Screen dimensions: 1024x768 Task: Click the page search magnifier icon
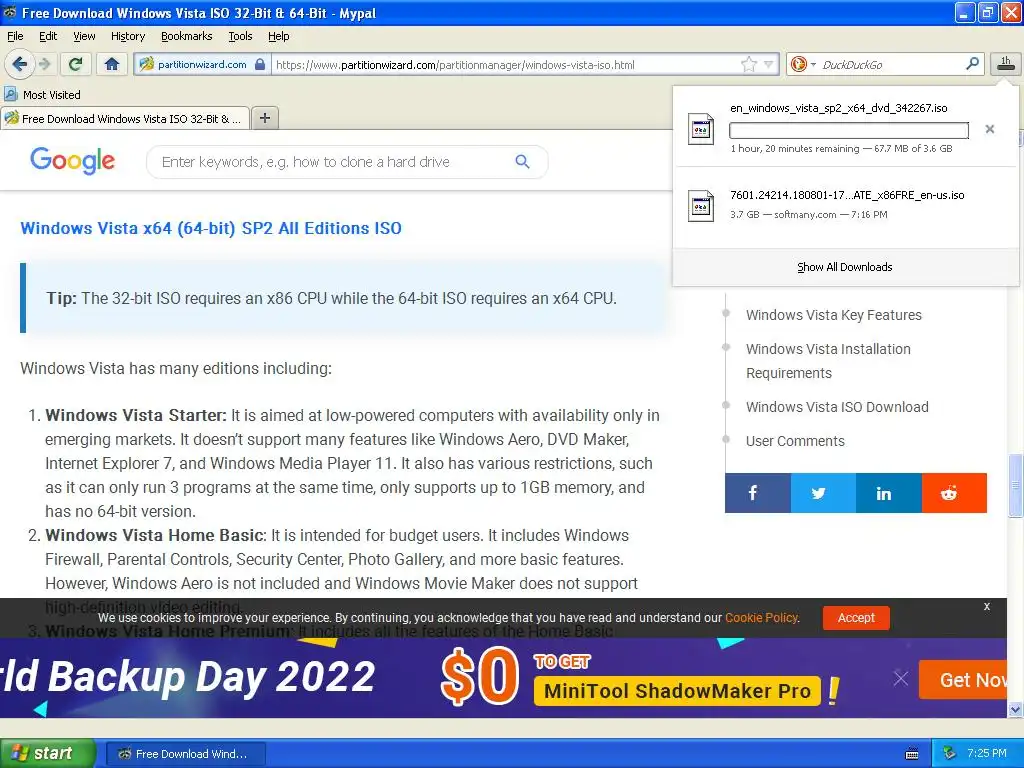pyautogui.click(x=522, y=161)
